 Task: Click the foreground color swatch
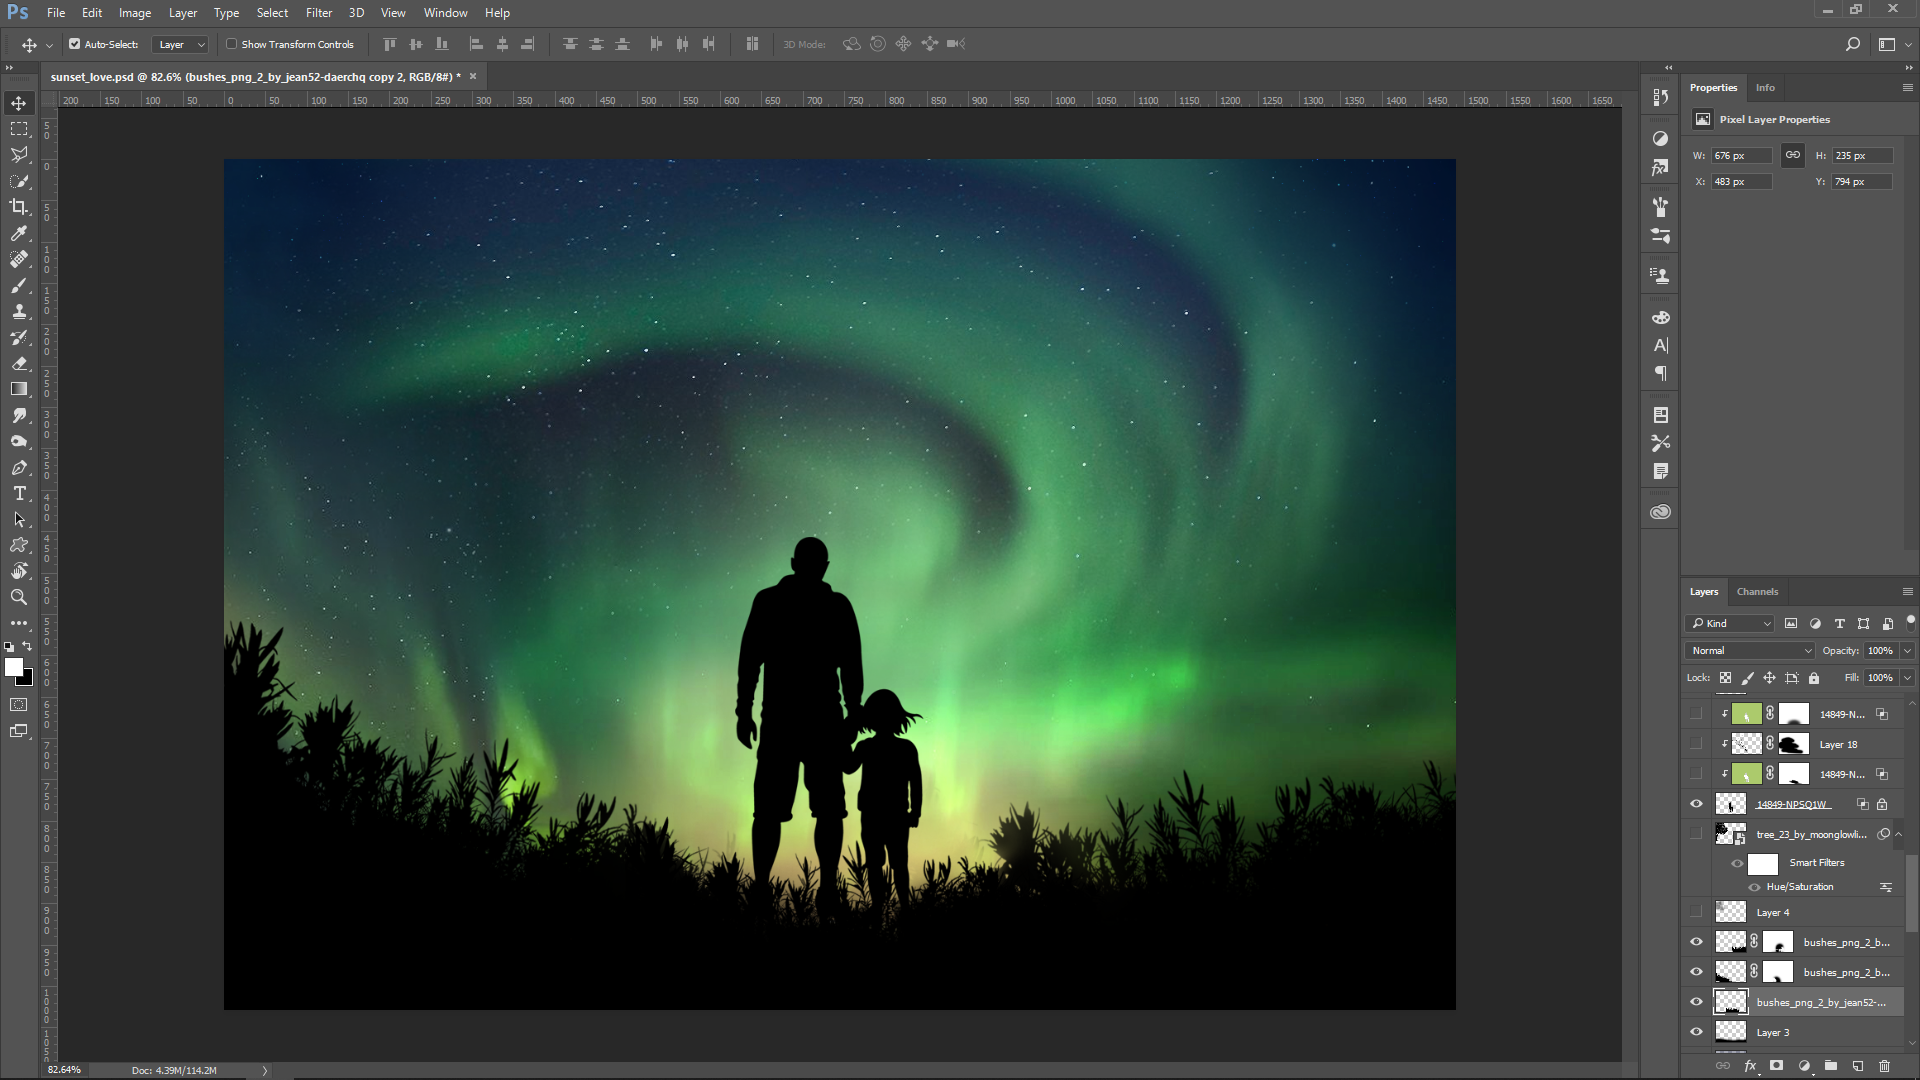tap(13, 667)
